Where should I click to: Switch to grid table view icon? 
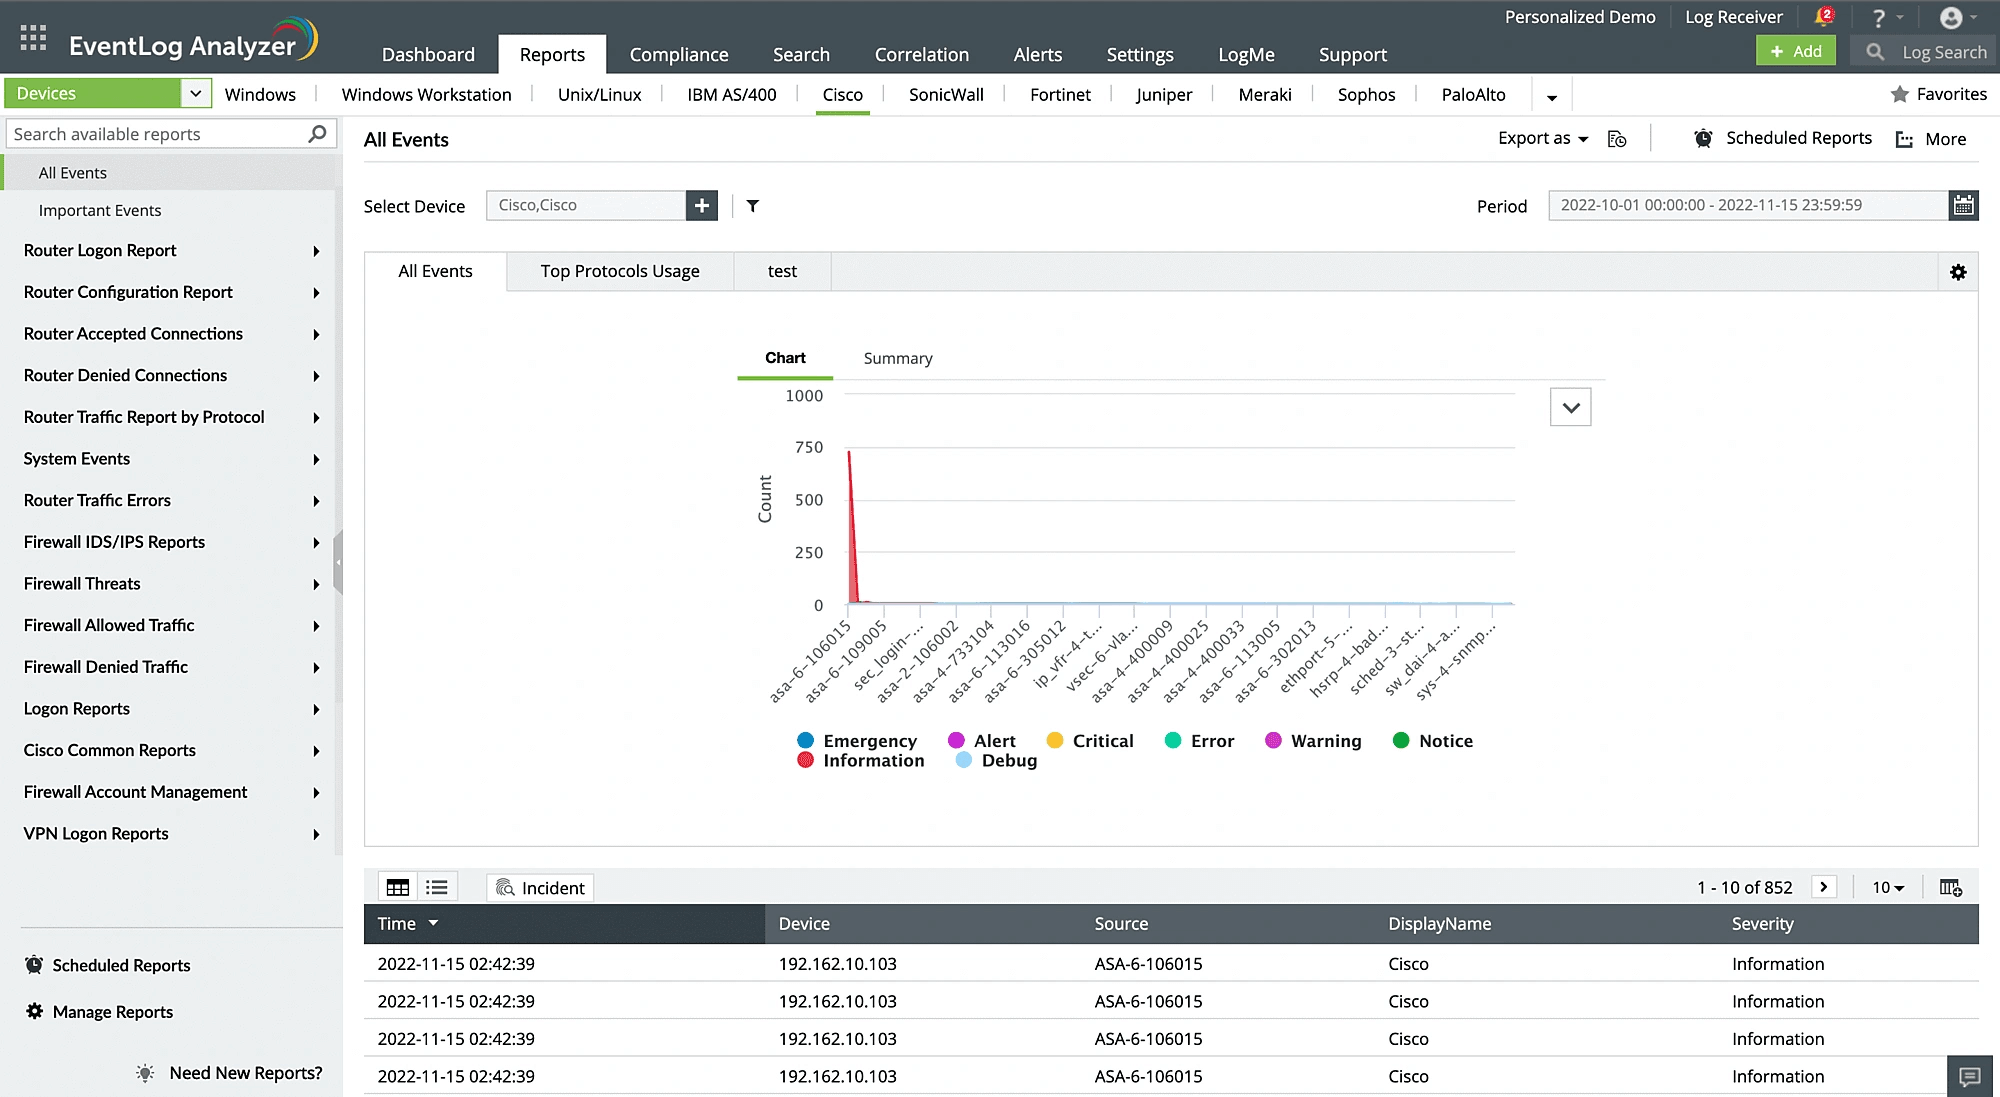[398, 888]
